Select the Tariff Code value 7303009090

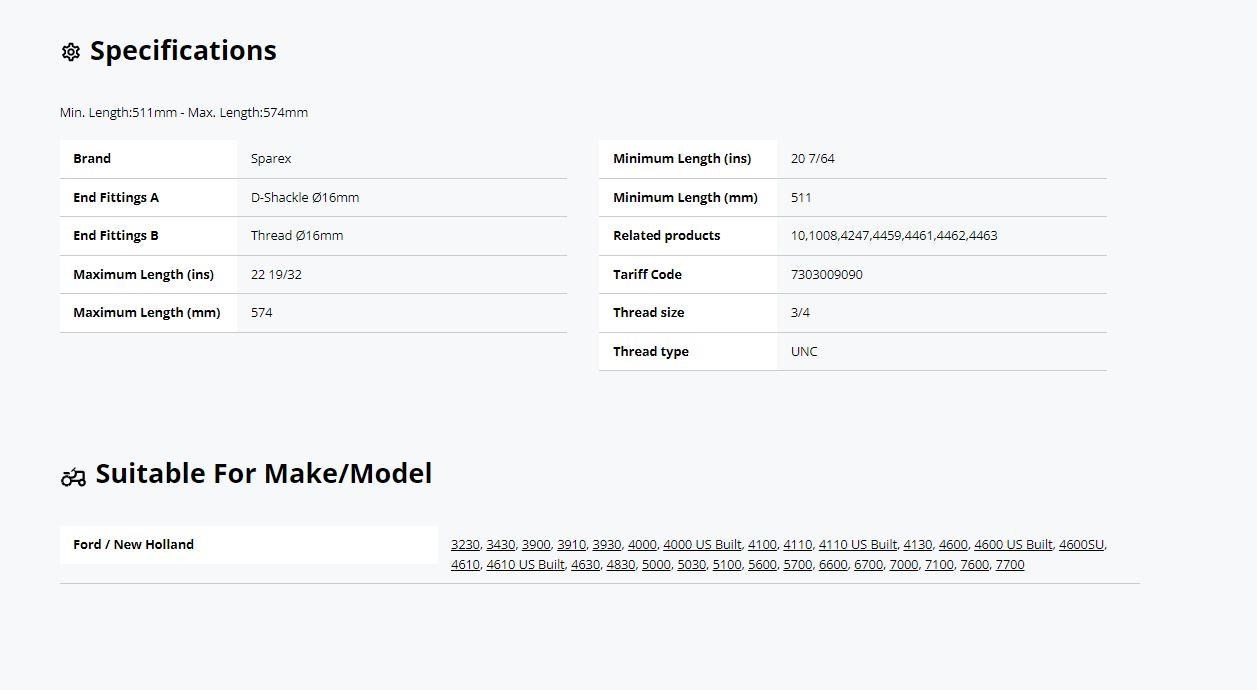(826, 275)
